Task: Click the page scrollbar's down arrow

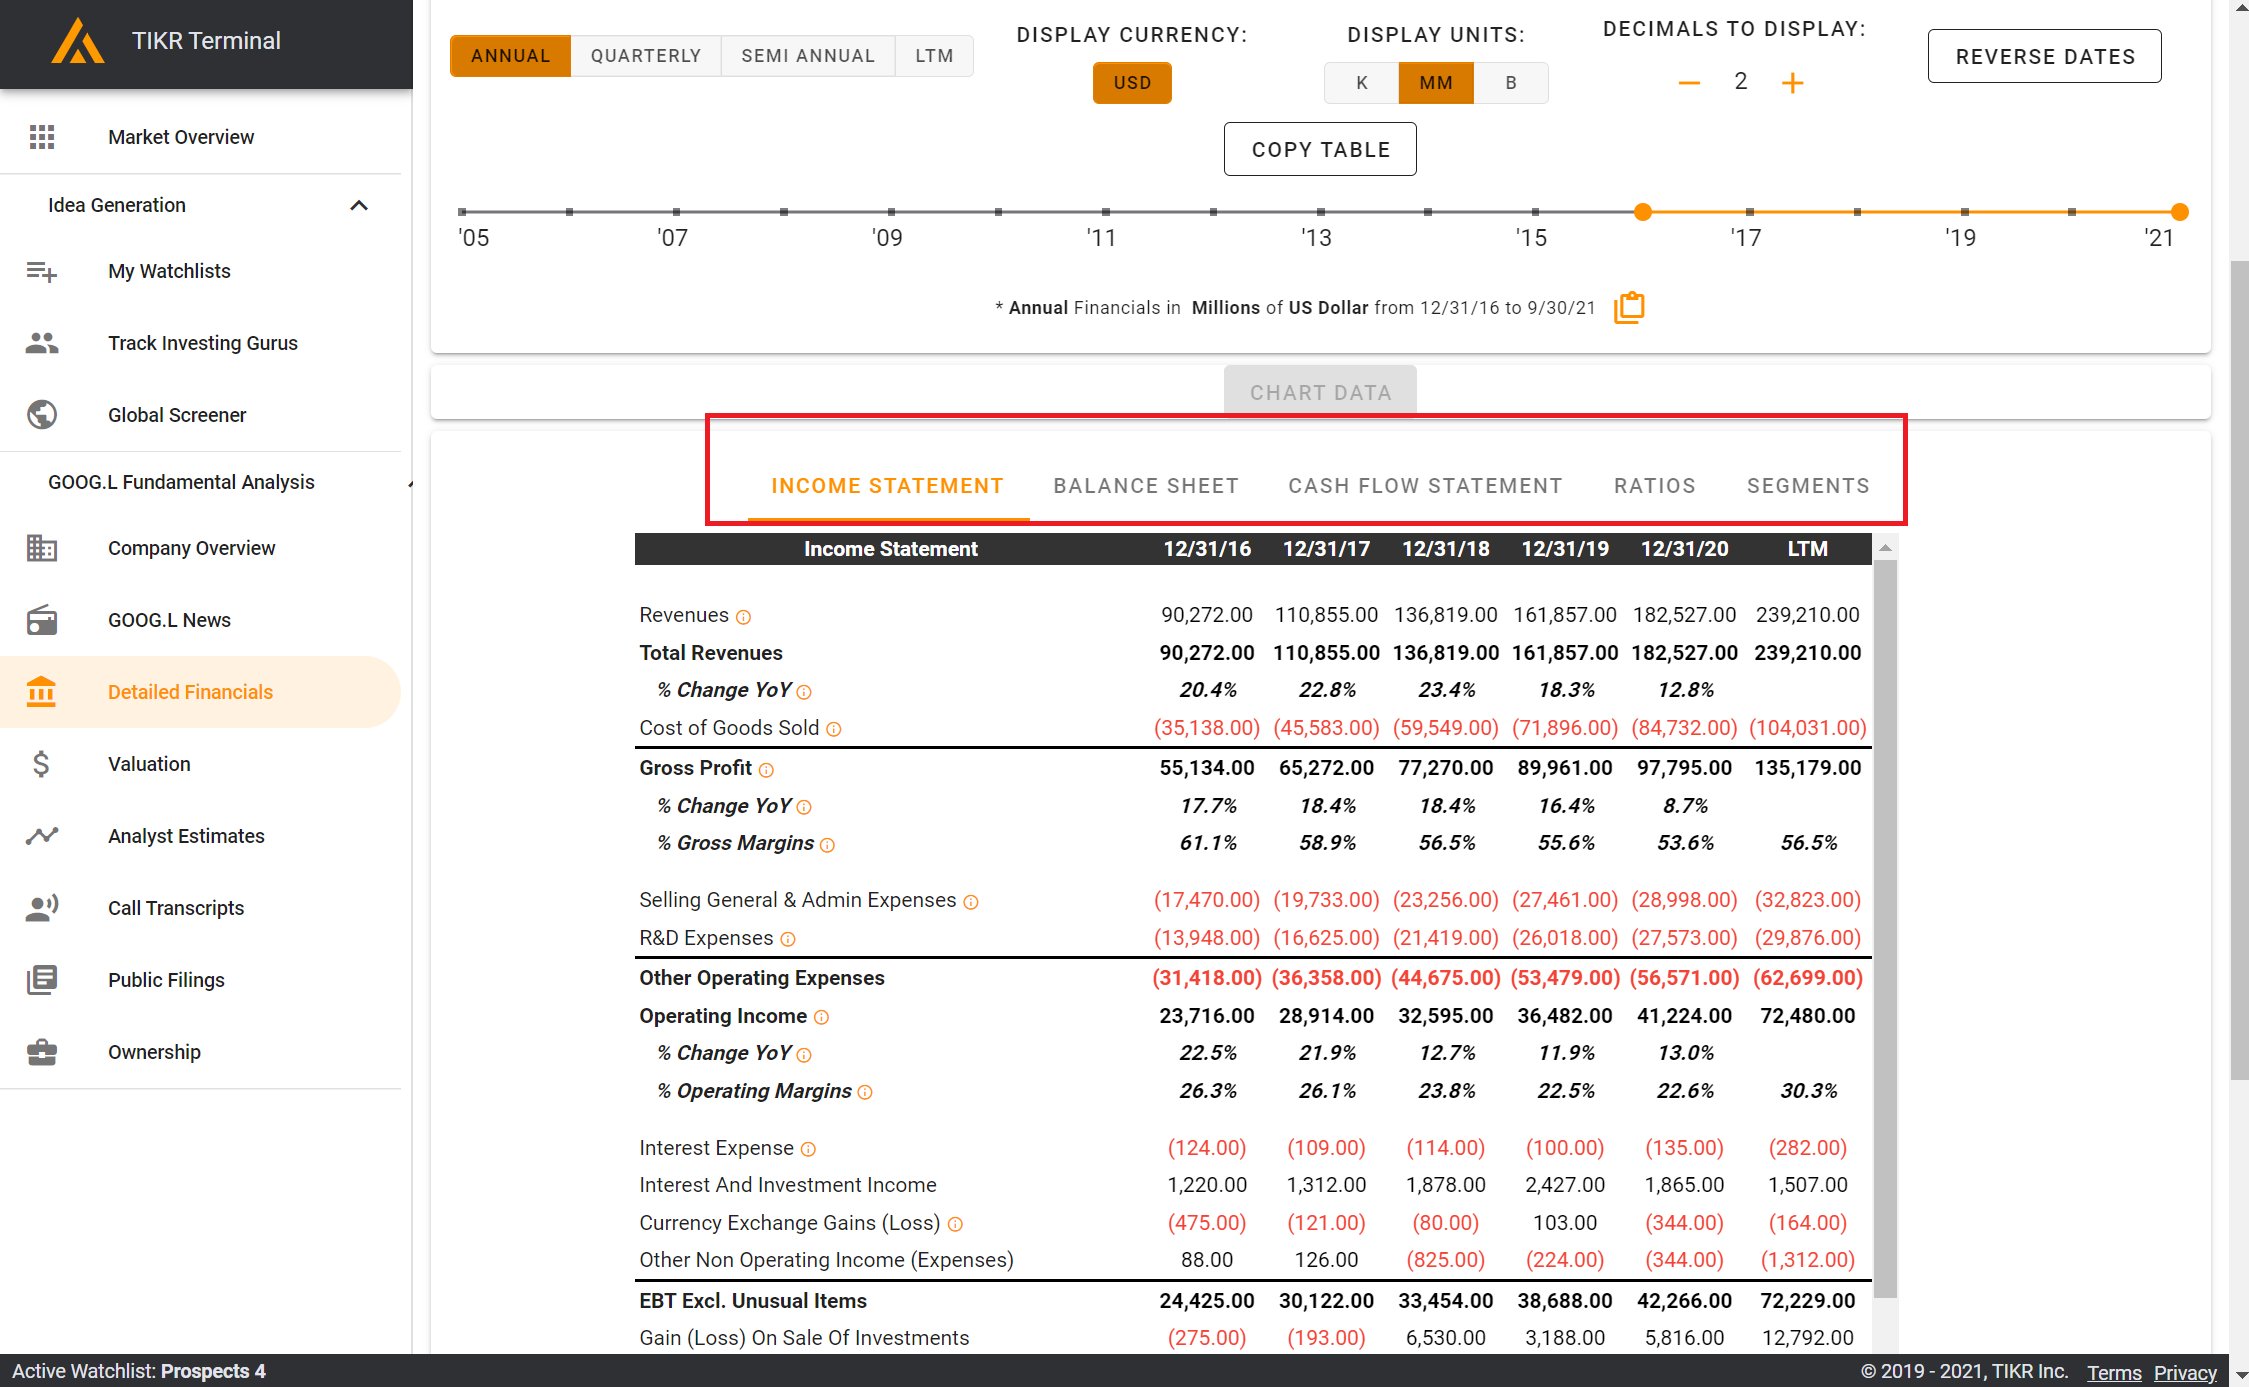Action: 2239,1376
